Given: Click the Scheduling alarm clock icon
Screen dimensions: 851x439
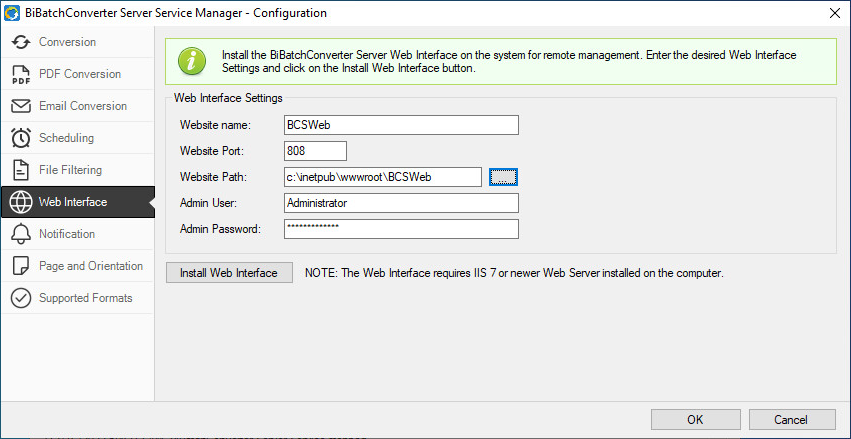Looking at the screenshot, I should click(21, 138).
